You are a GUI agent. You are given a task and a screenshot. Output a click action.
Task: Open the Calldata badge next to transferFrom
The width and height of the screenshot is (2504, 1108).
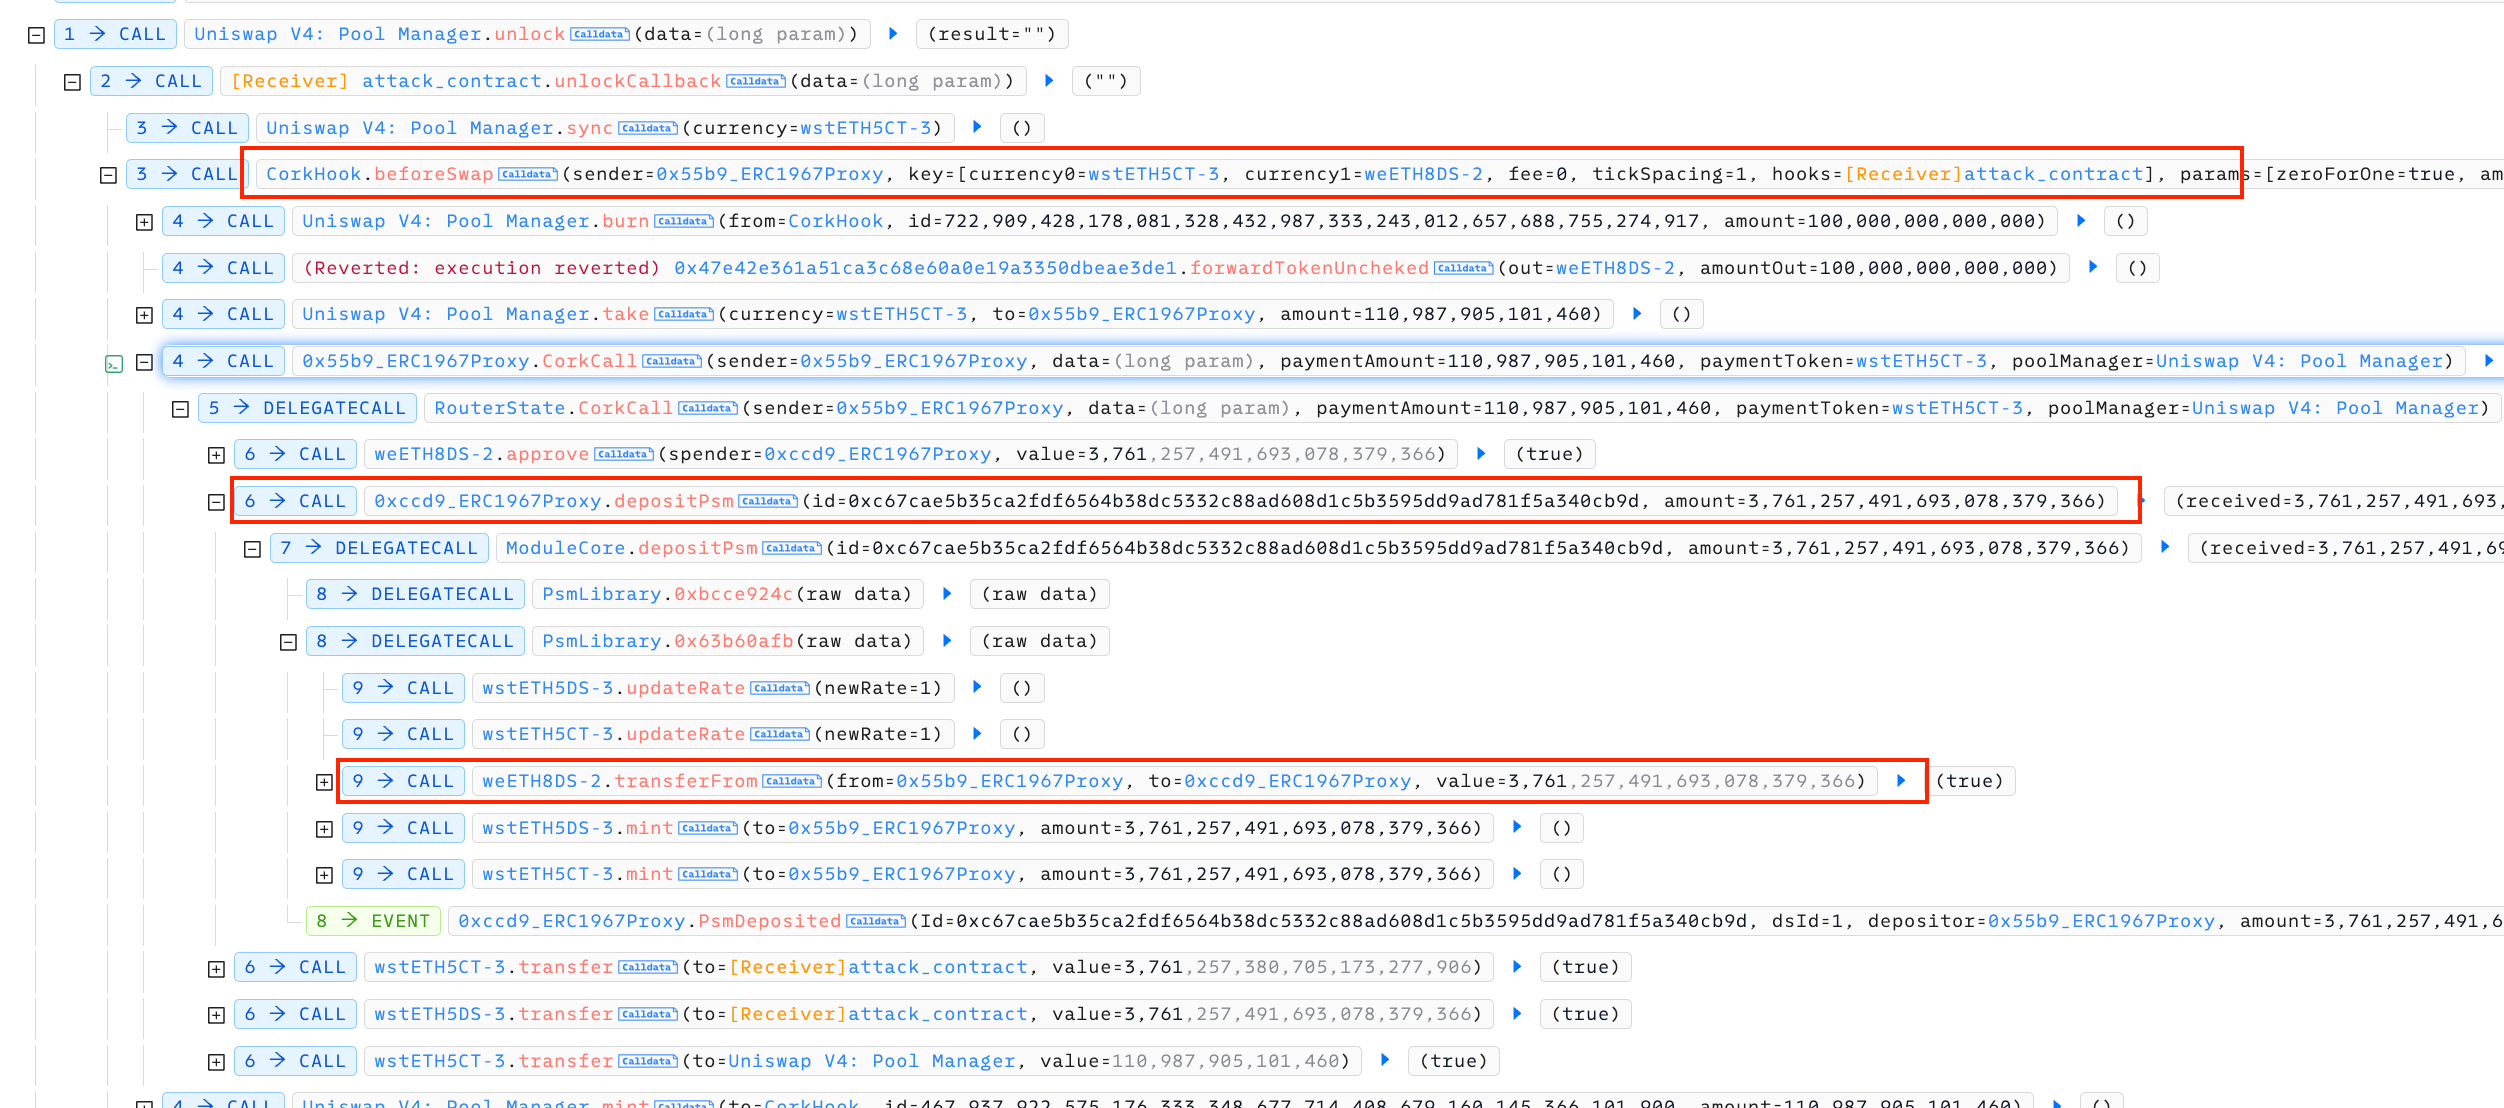pyautogui.click(x=792, y=782)
